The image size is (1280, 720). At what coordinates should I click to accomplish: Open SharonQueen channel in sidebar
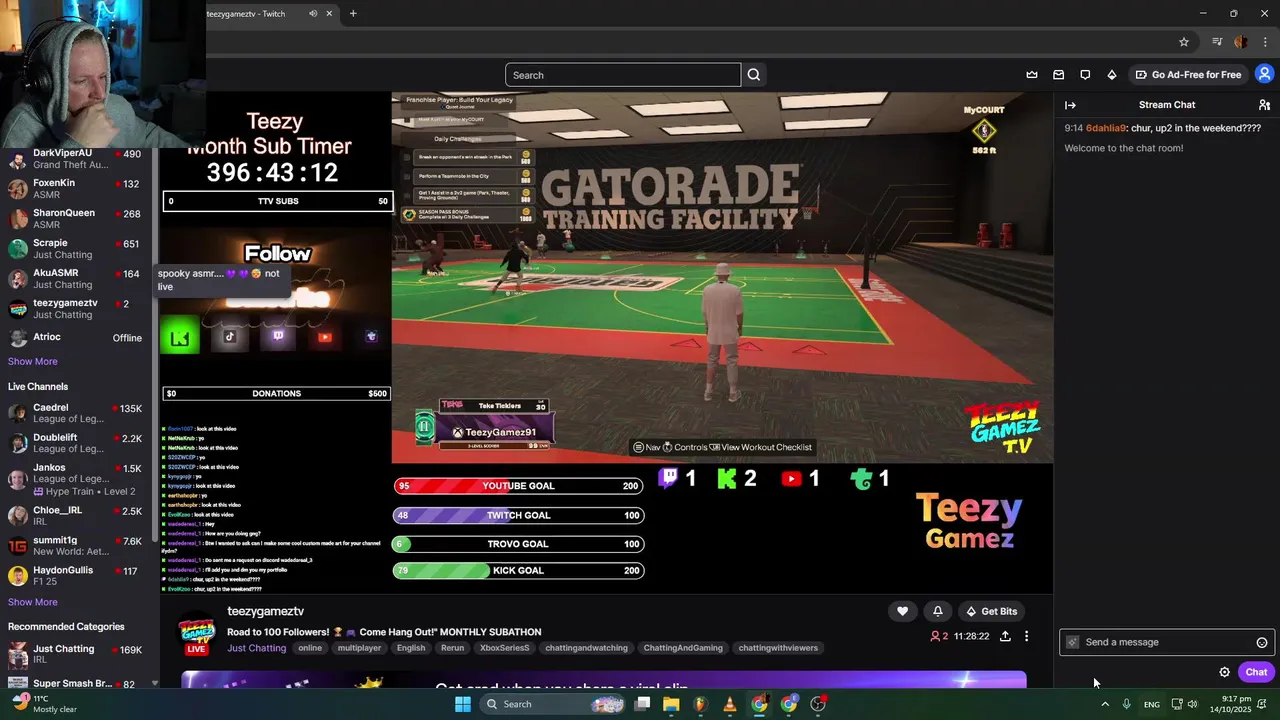[76, 219]
